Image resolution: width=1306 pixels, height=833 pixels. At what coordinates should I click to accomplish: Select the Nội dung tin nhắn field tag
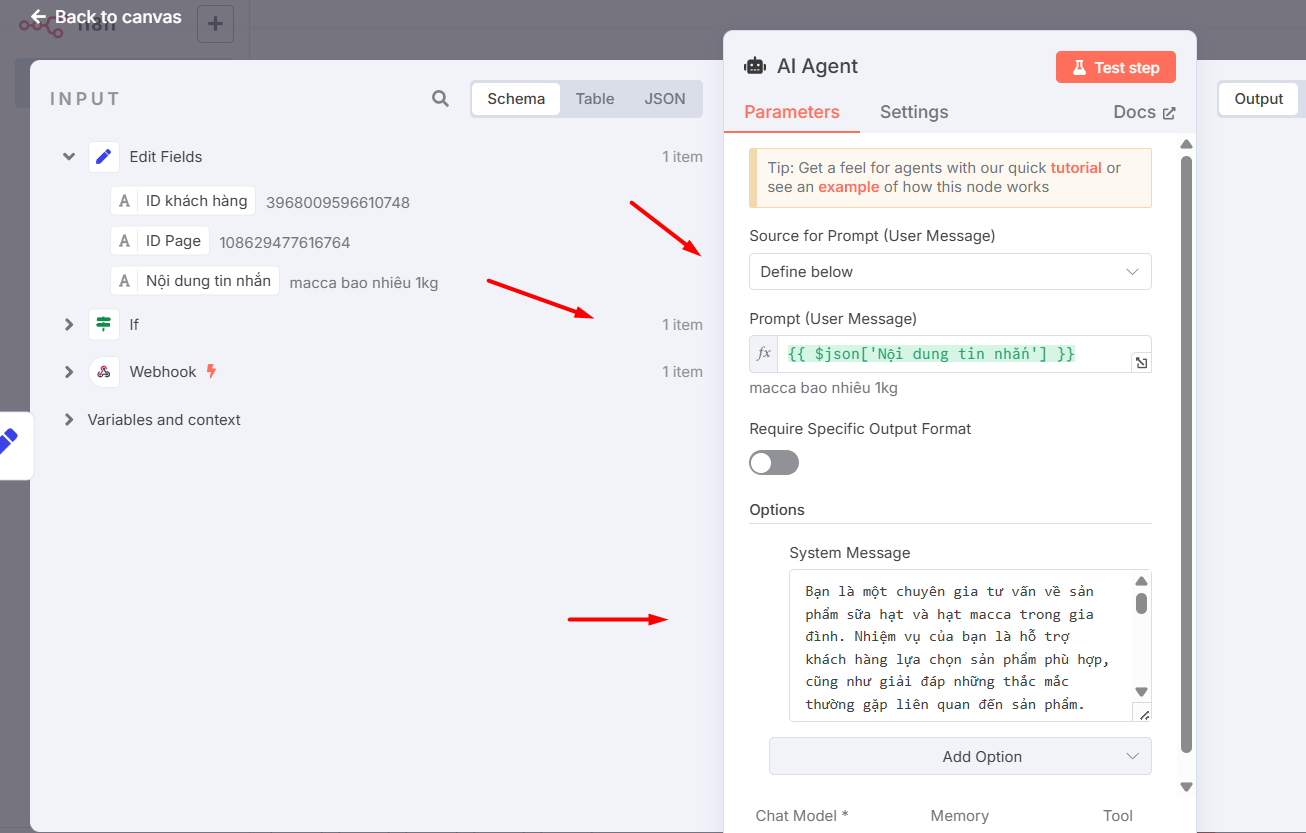point(195,281)
